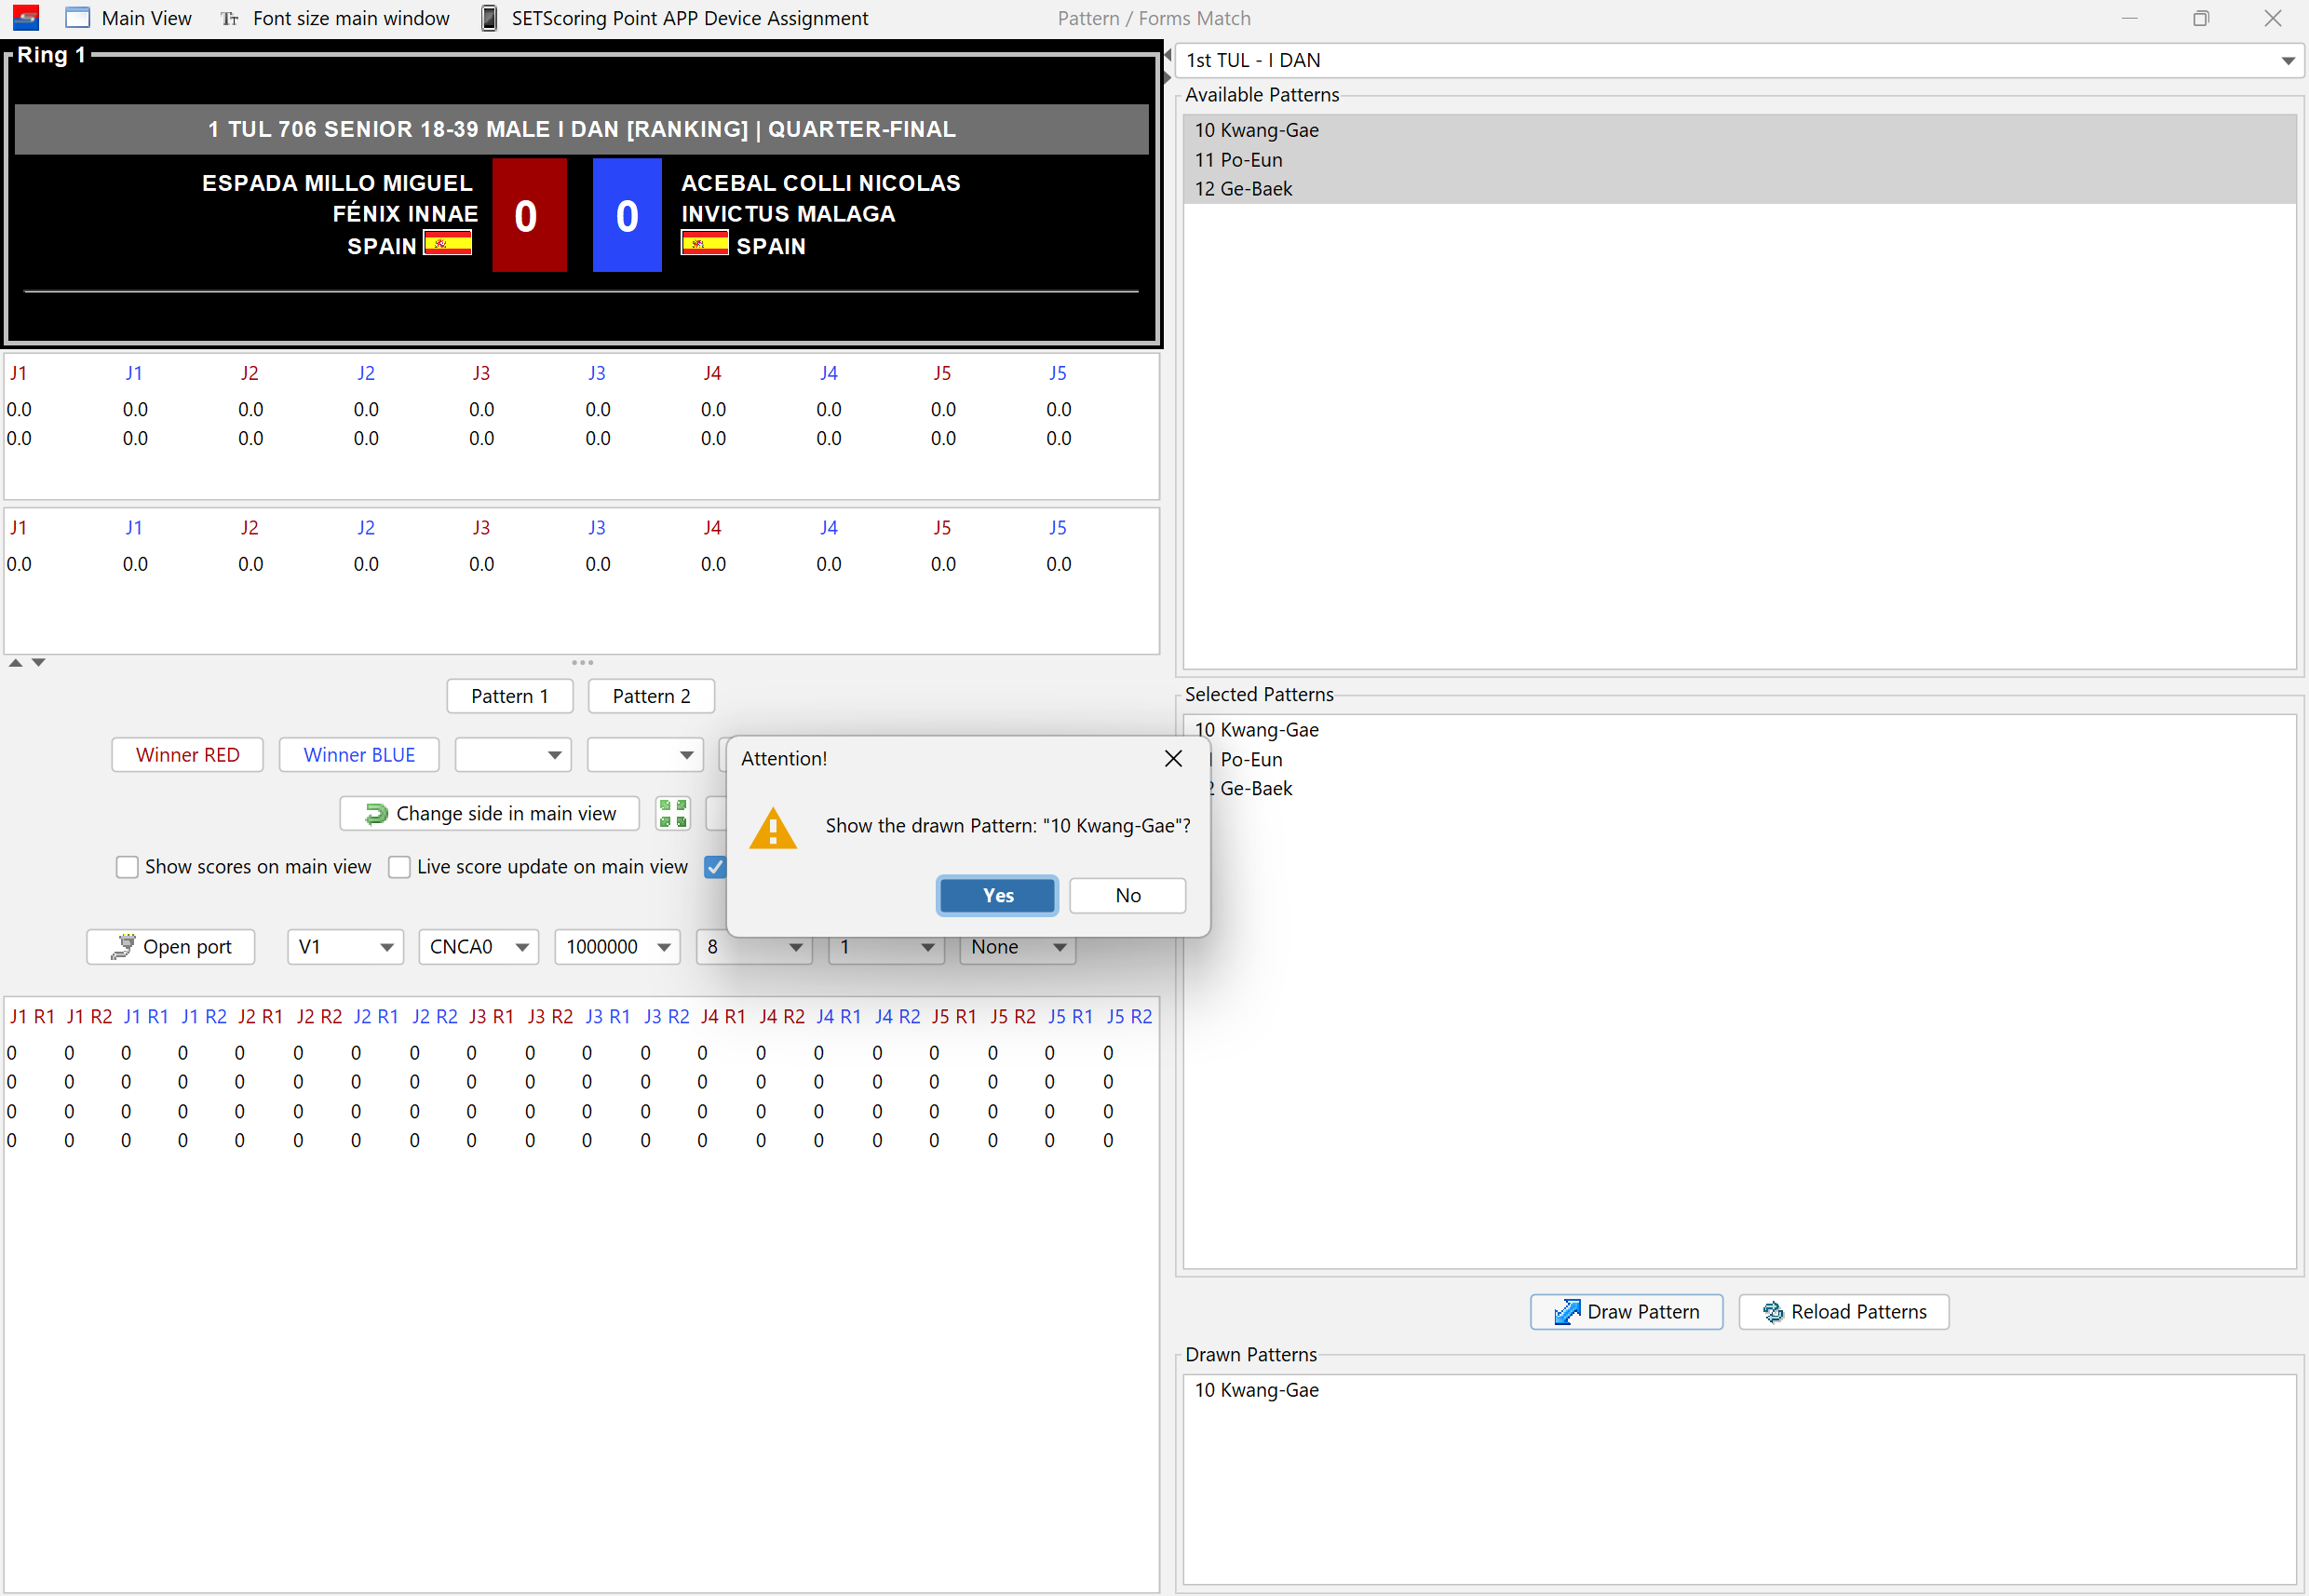Select 10 Kwang-Gae in Available Patterns

point(1739,130)
